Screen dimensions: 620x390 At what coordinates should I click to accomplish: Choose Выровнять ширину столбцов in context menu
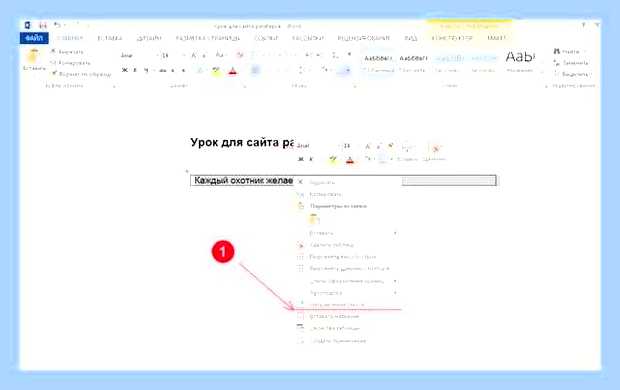pyautogui.click(x=348, y=269)
